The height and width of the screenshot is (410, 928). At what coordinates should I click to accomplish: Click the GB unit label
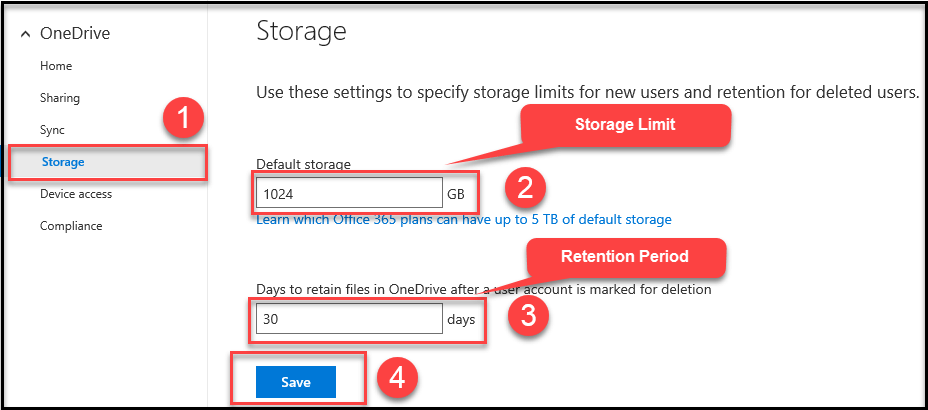pyautogui.click(x=456, y=192)
